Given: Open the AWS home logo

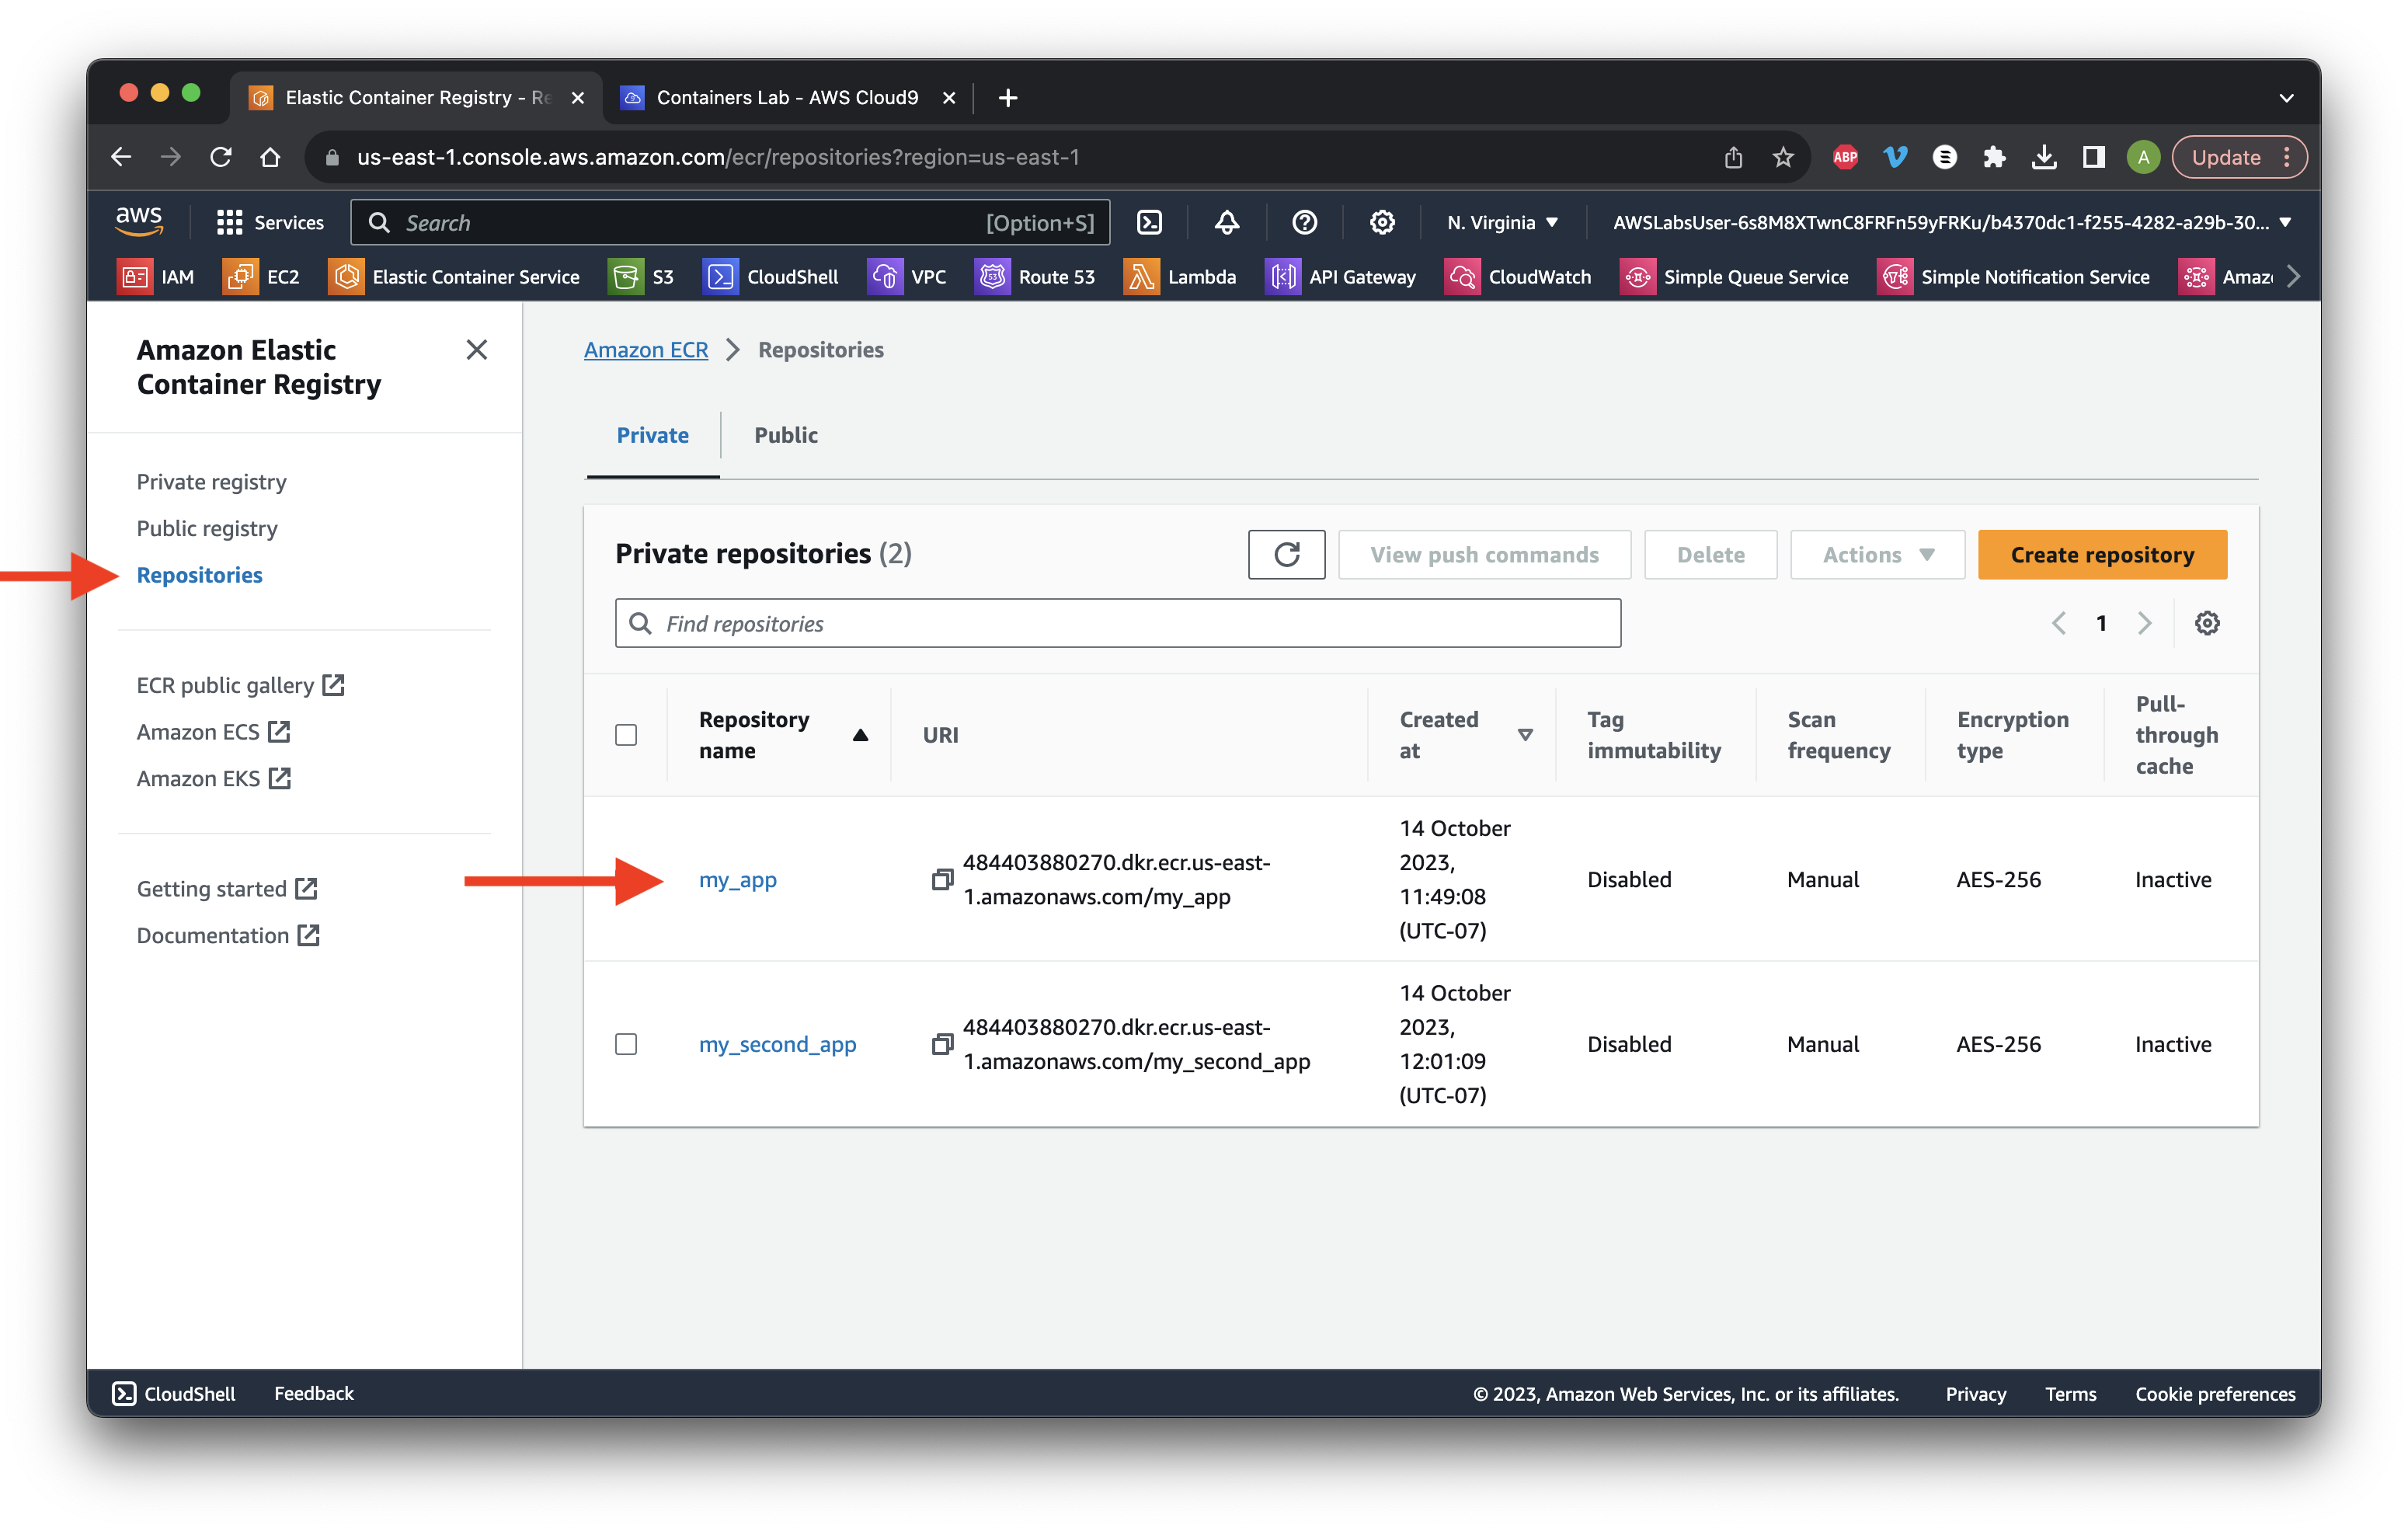Looking at the screenshot, I should pyautogui.click(x=138, y=221).
